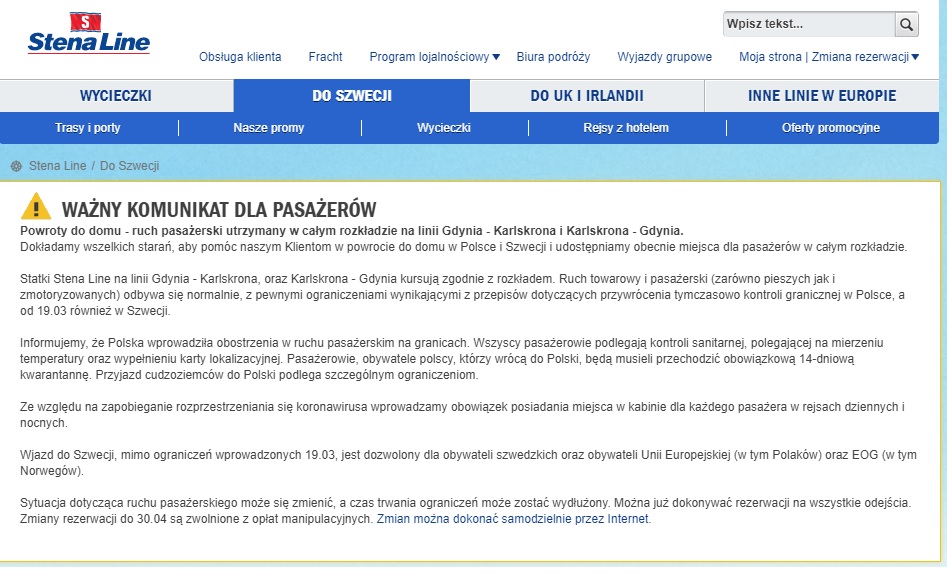947x573 pixels.
Task: Open Oferty promocyjne menu item
Action: (830, 128)
